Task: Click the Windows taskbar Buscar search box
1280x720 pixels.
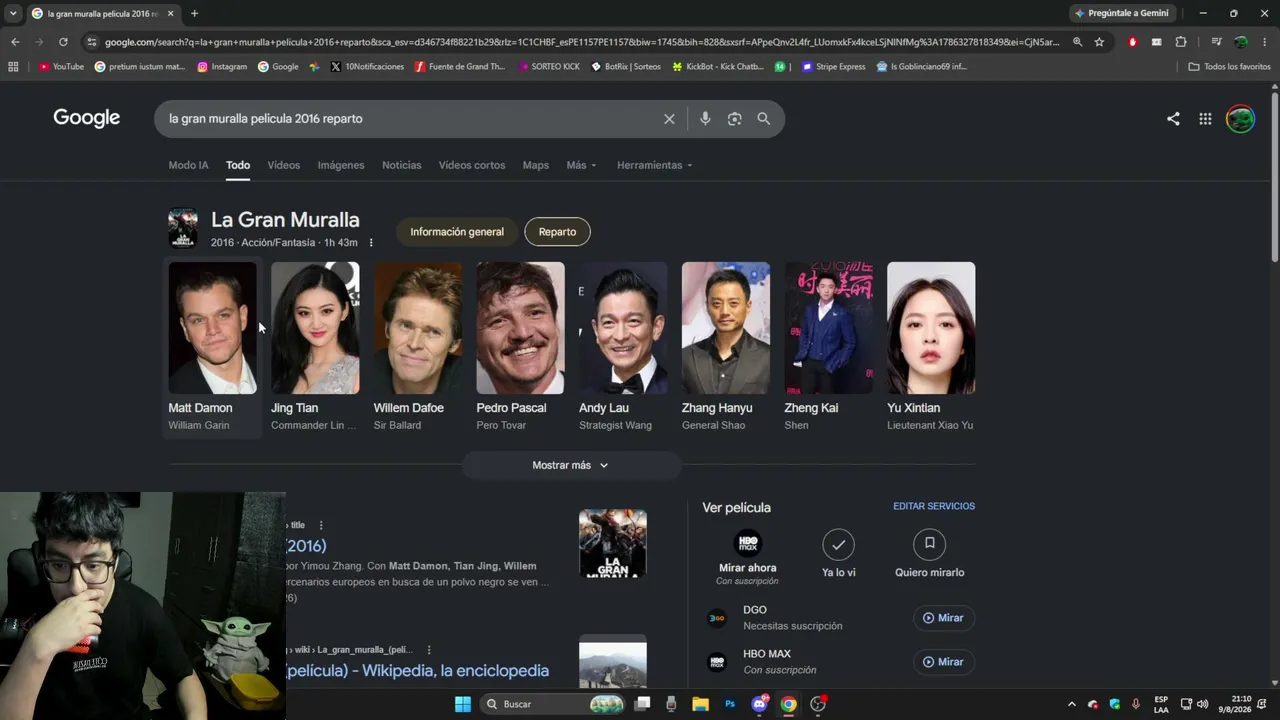Action: tap(554, 704)
